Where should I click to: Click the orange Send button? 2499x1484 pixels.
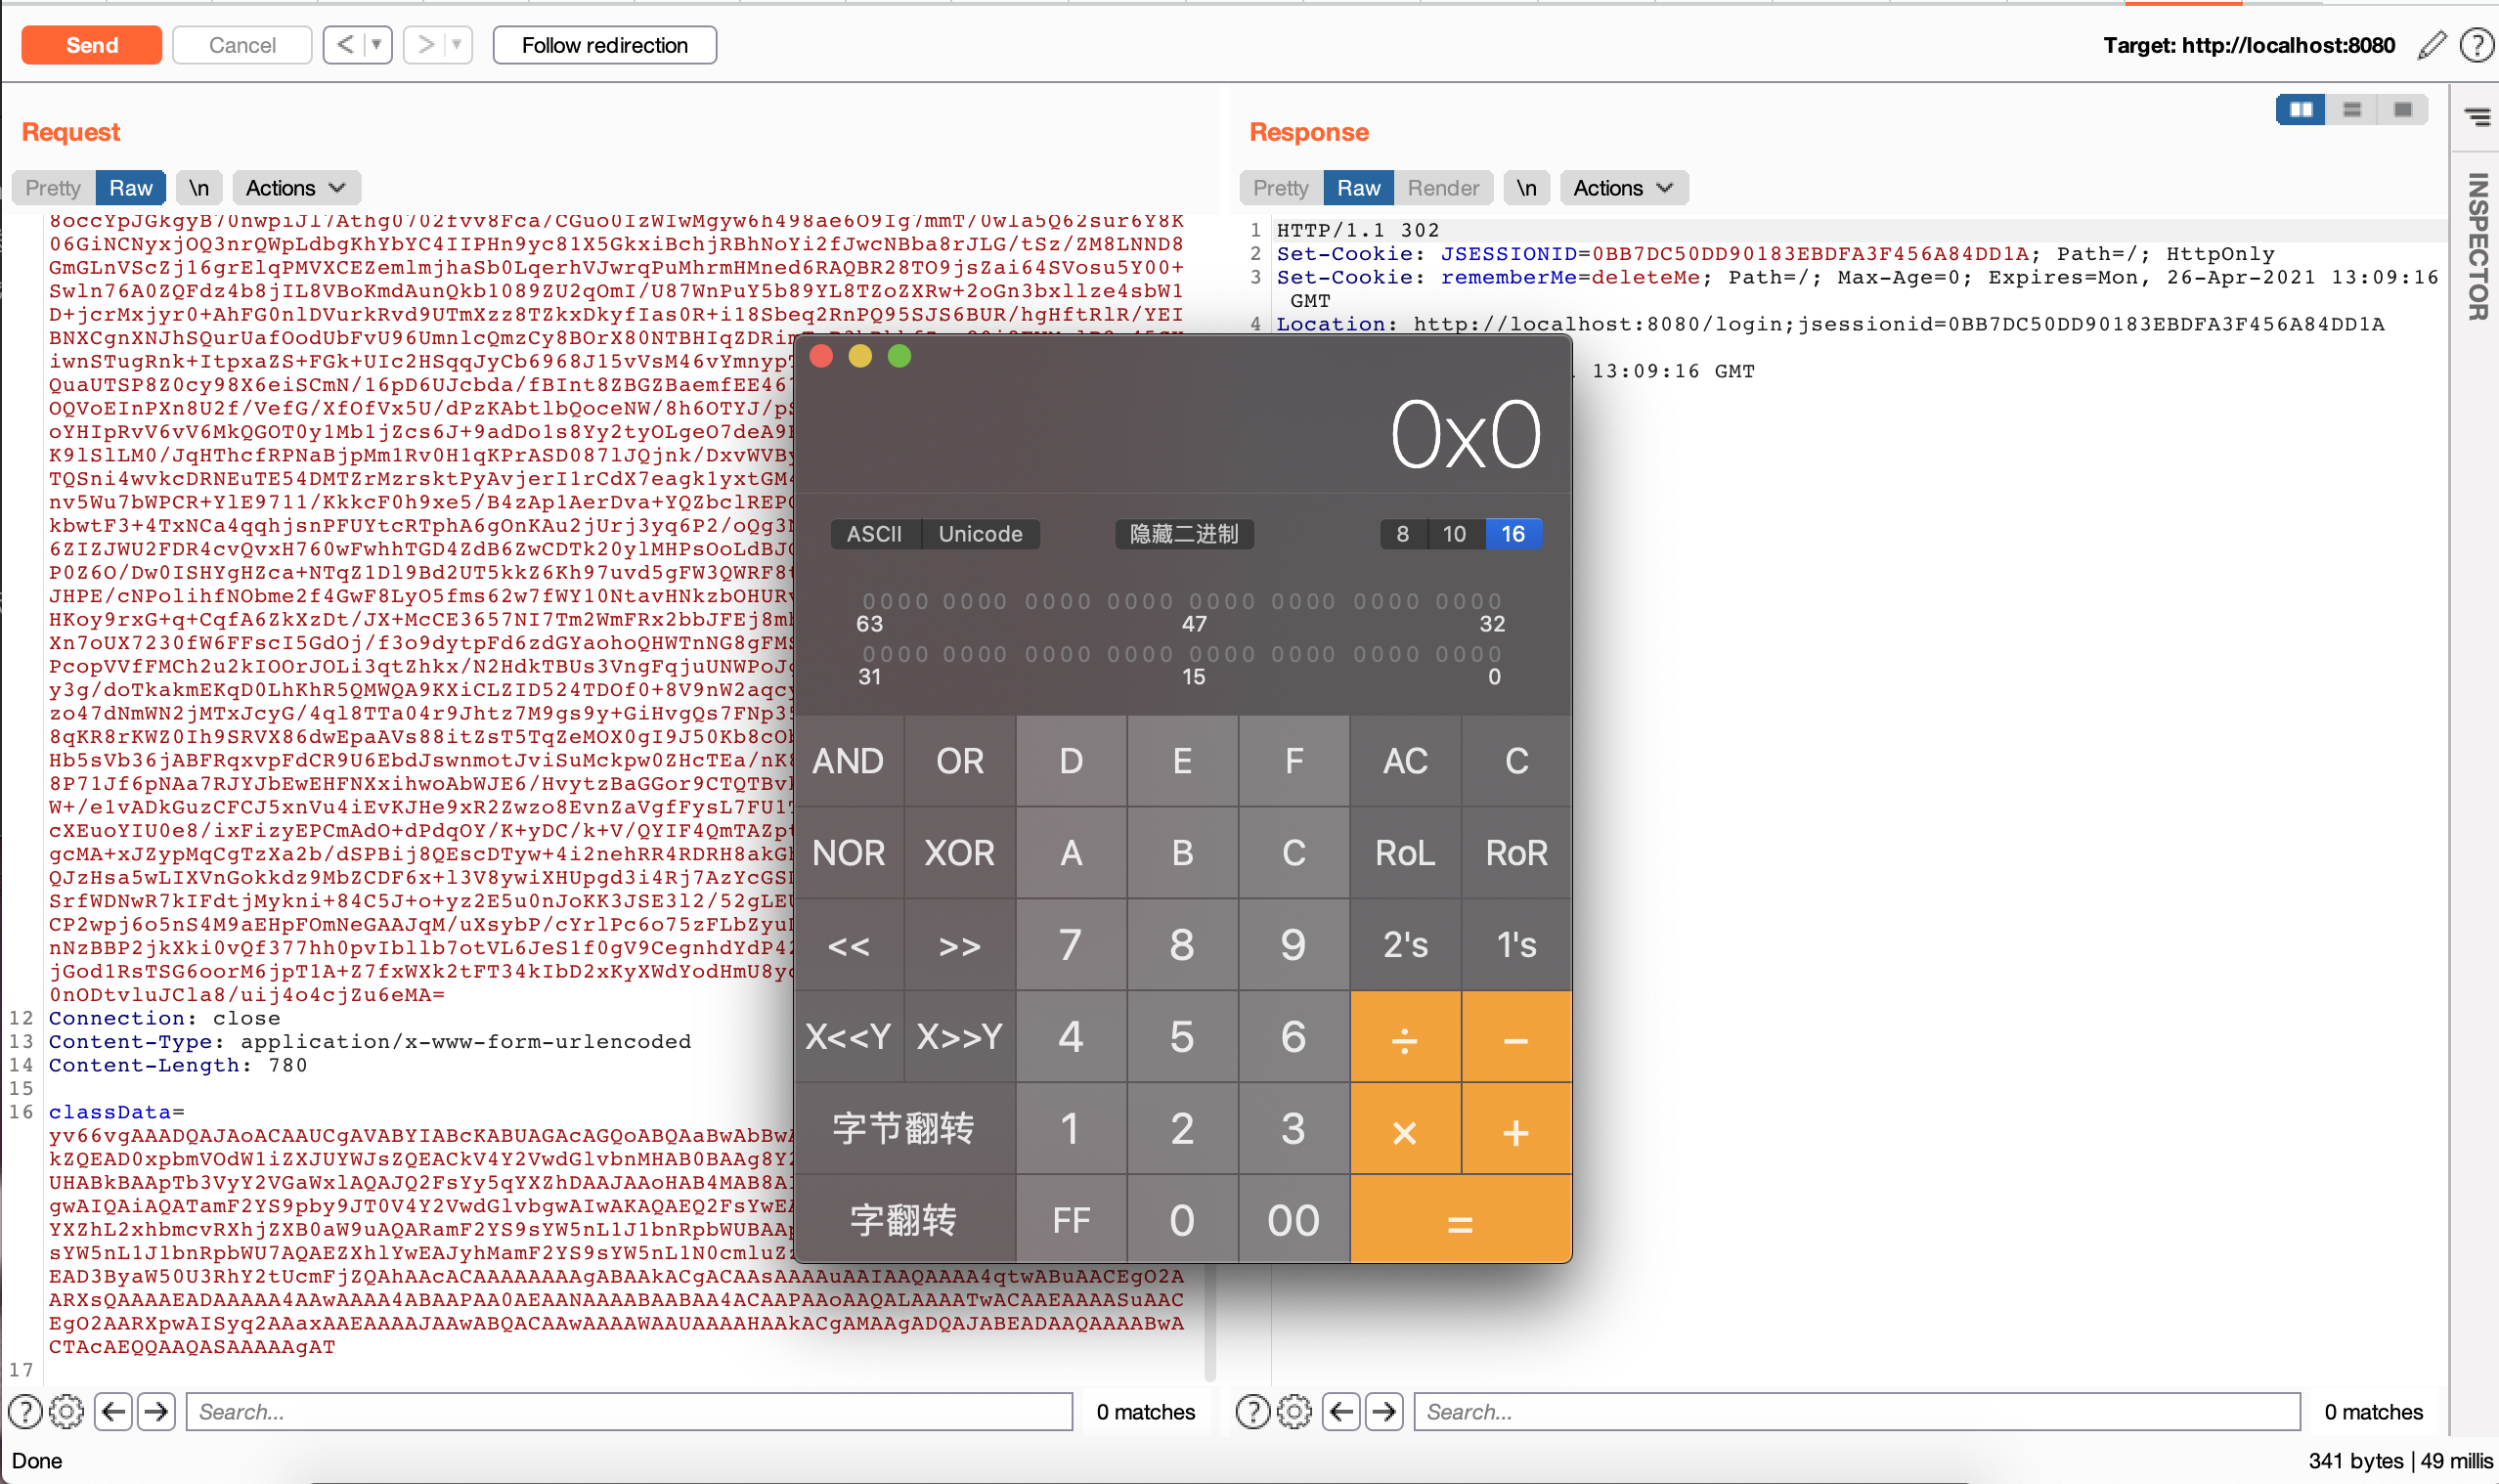[91, 45]
